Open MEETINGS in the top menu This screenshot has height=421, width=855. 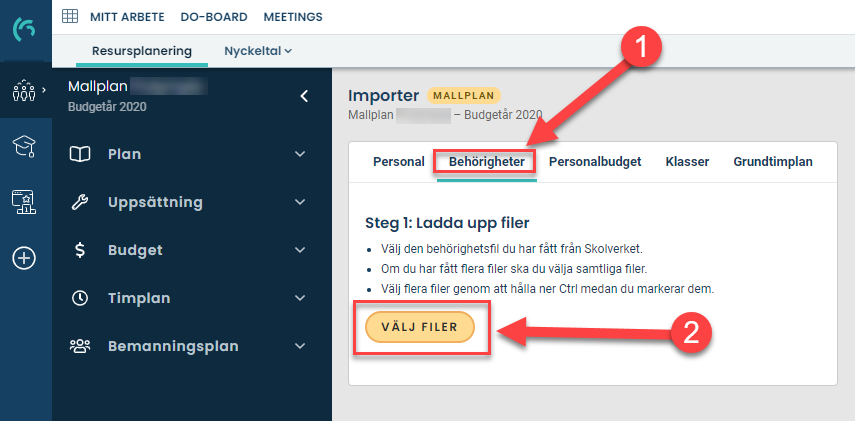[x=293, y=17]
